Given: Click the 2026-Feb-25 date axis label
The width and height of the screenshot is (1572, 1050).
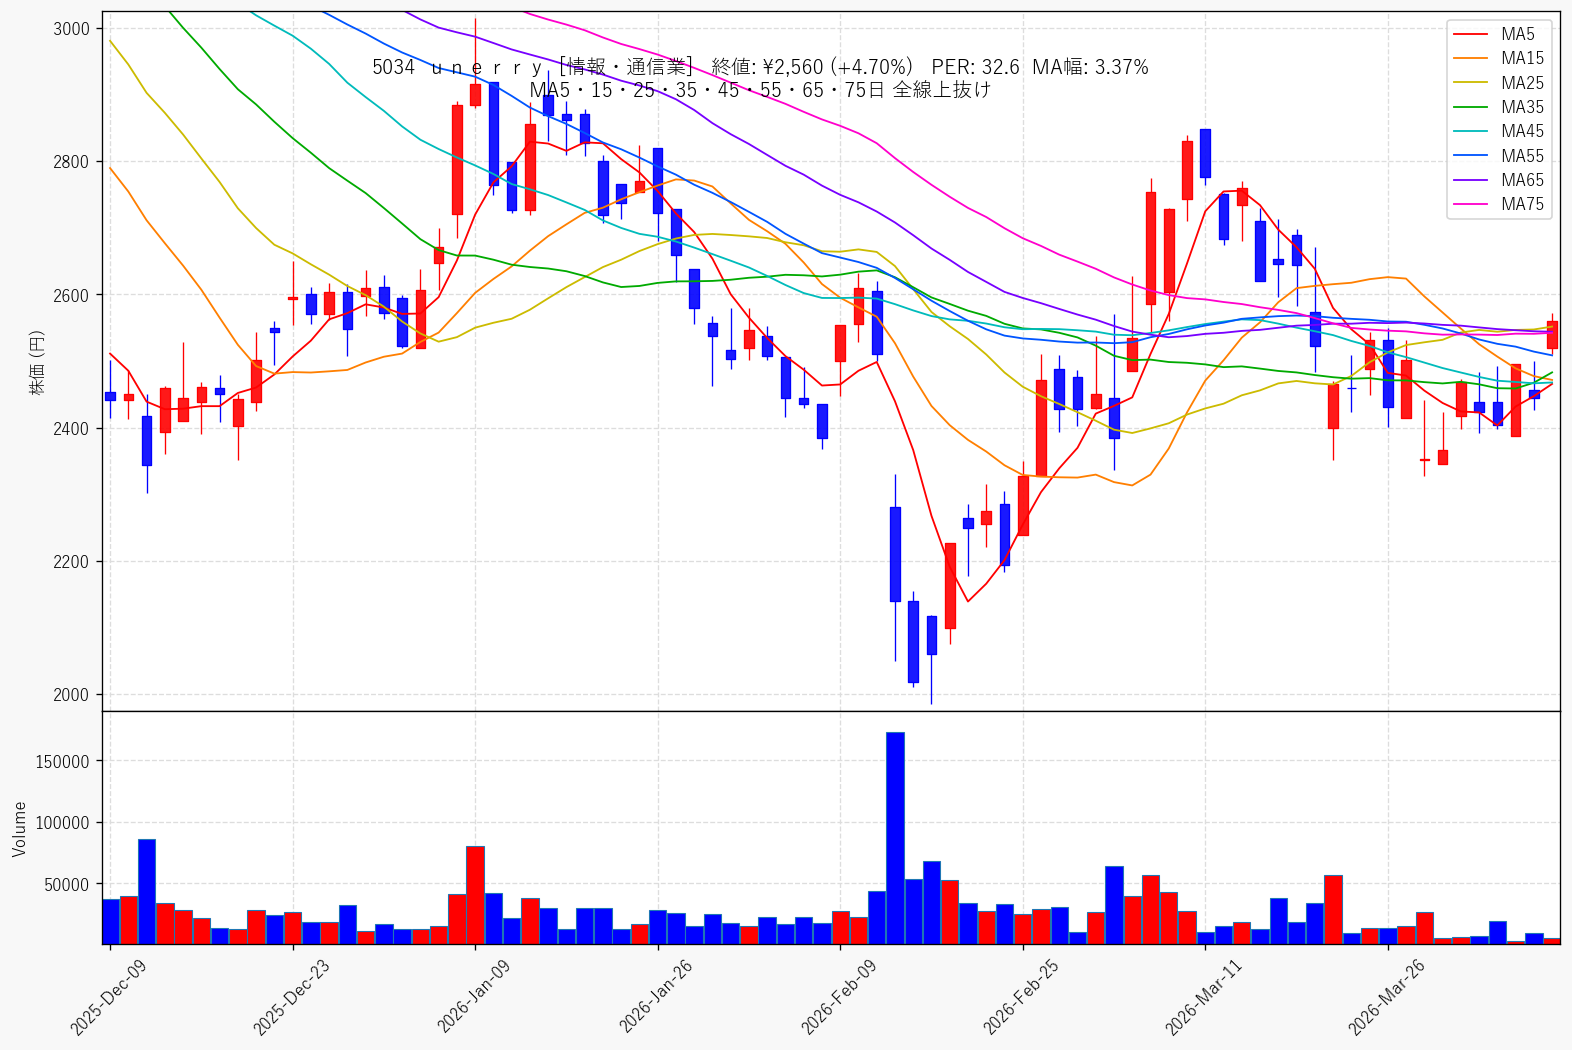Looking at the screenshot, I should pos(1021,996).
